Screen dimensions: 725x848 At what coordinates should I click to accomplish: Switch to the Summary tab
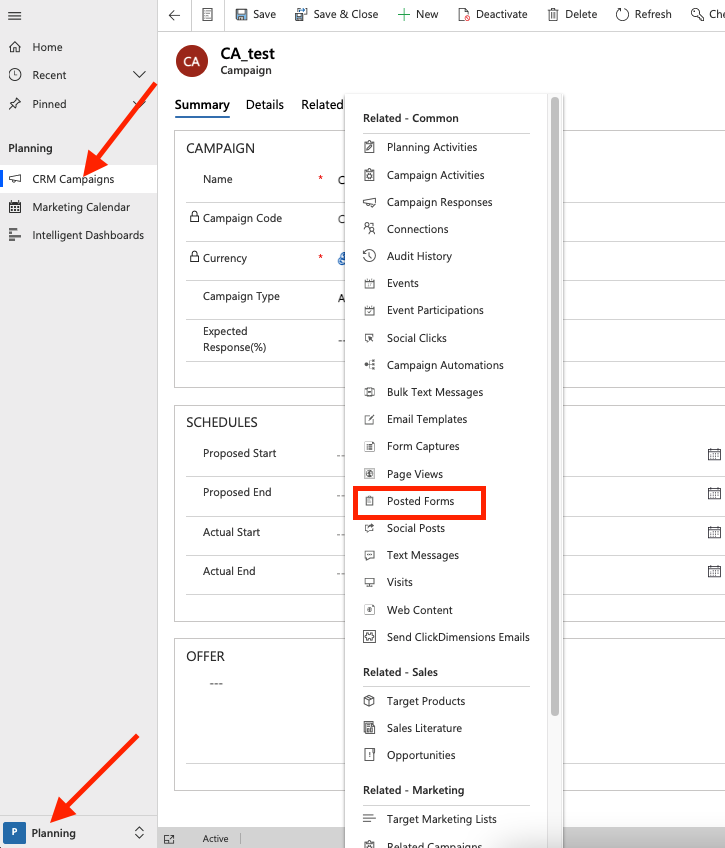(x=202, y=105)
